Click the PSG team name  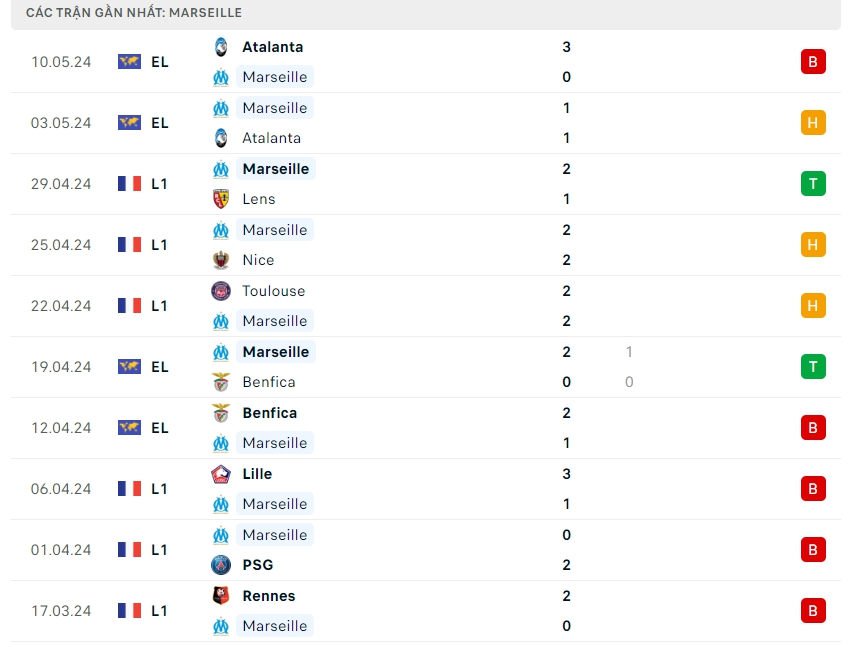[x=257, y=565]
